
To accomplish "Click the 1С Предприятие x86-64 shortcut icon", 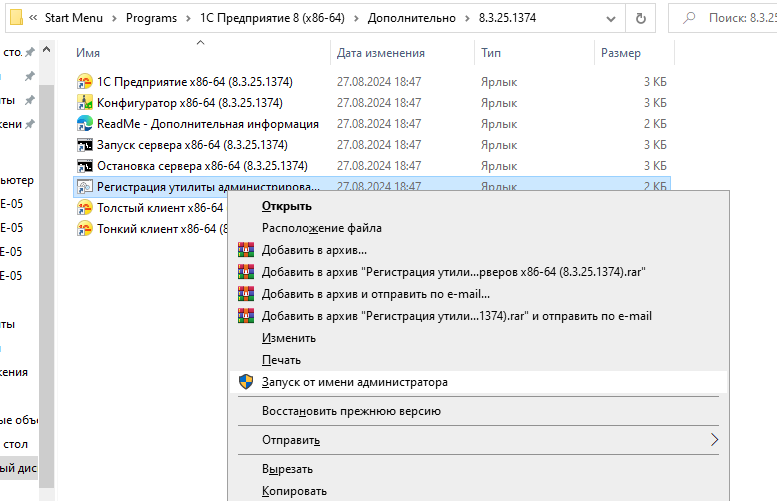I will point(85,82).
